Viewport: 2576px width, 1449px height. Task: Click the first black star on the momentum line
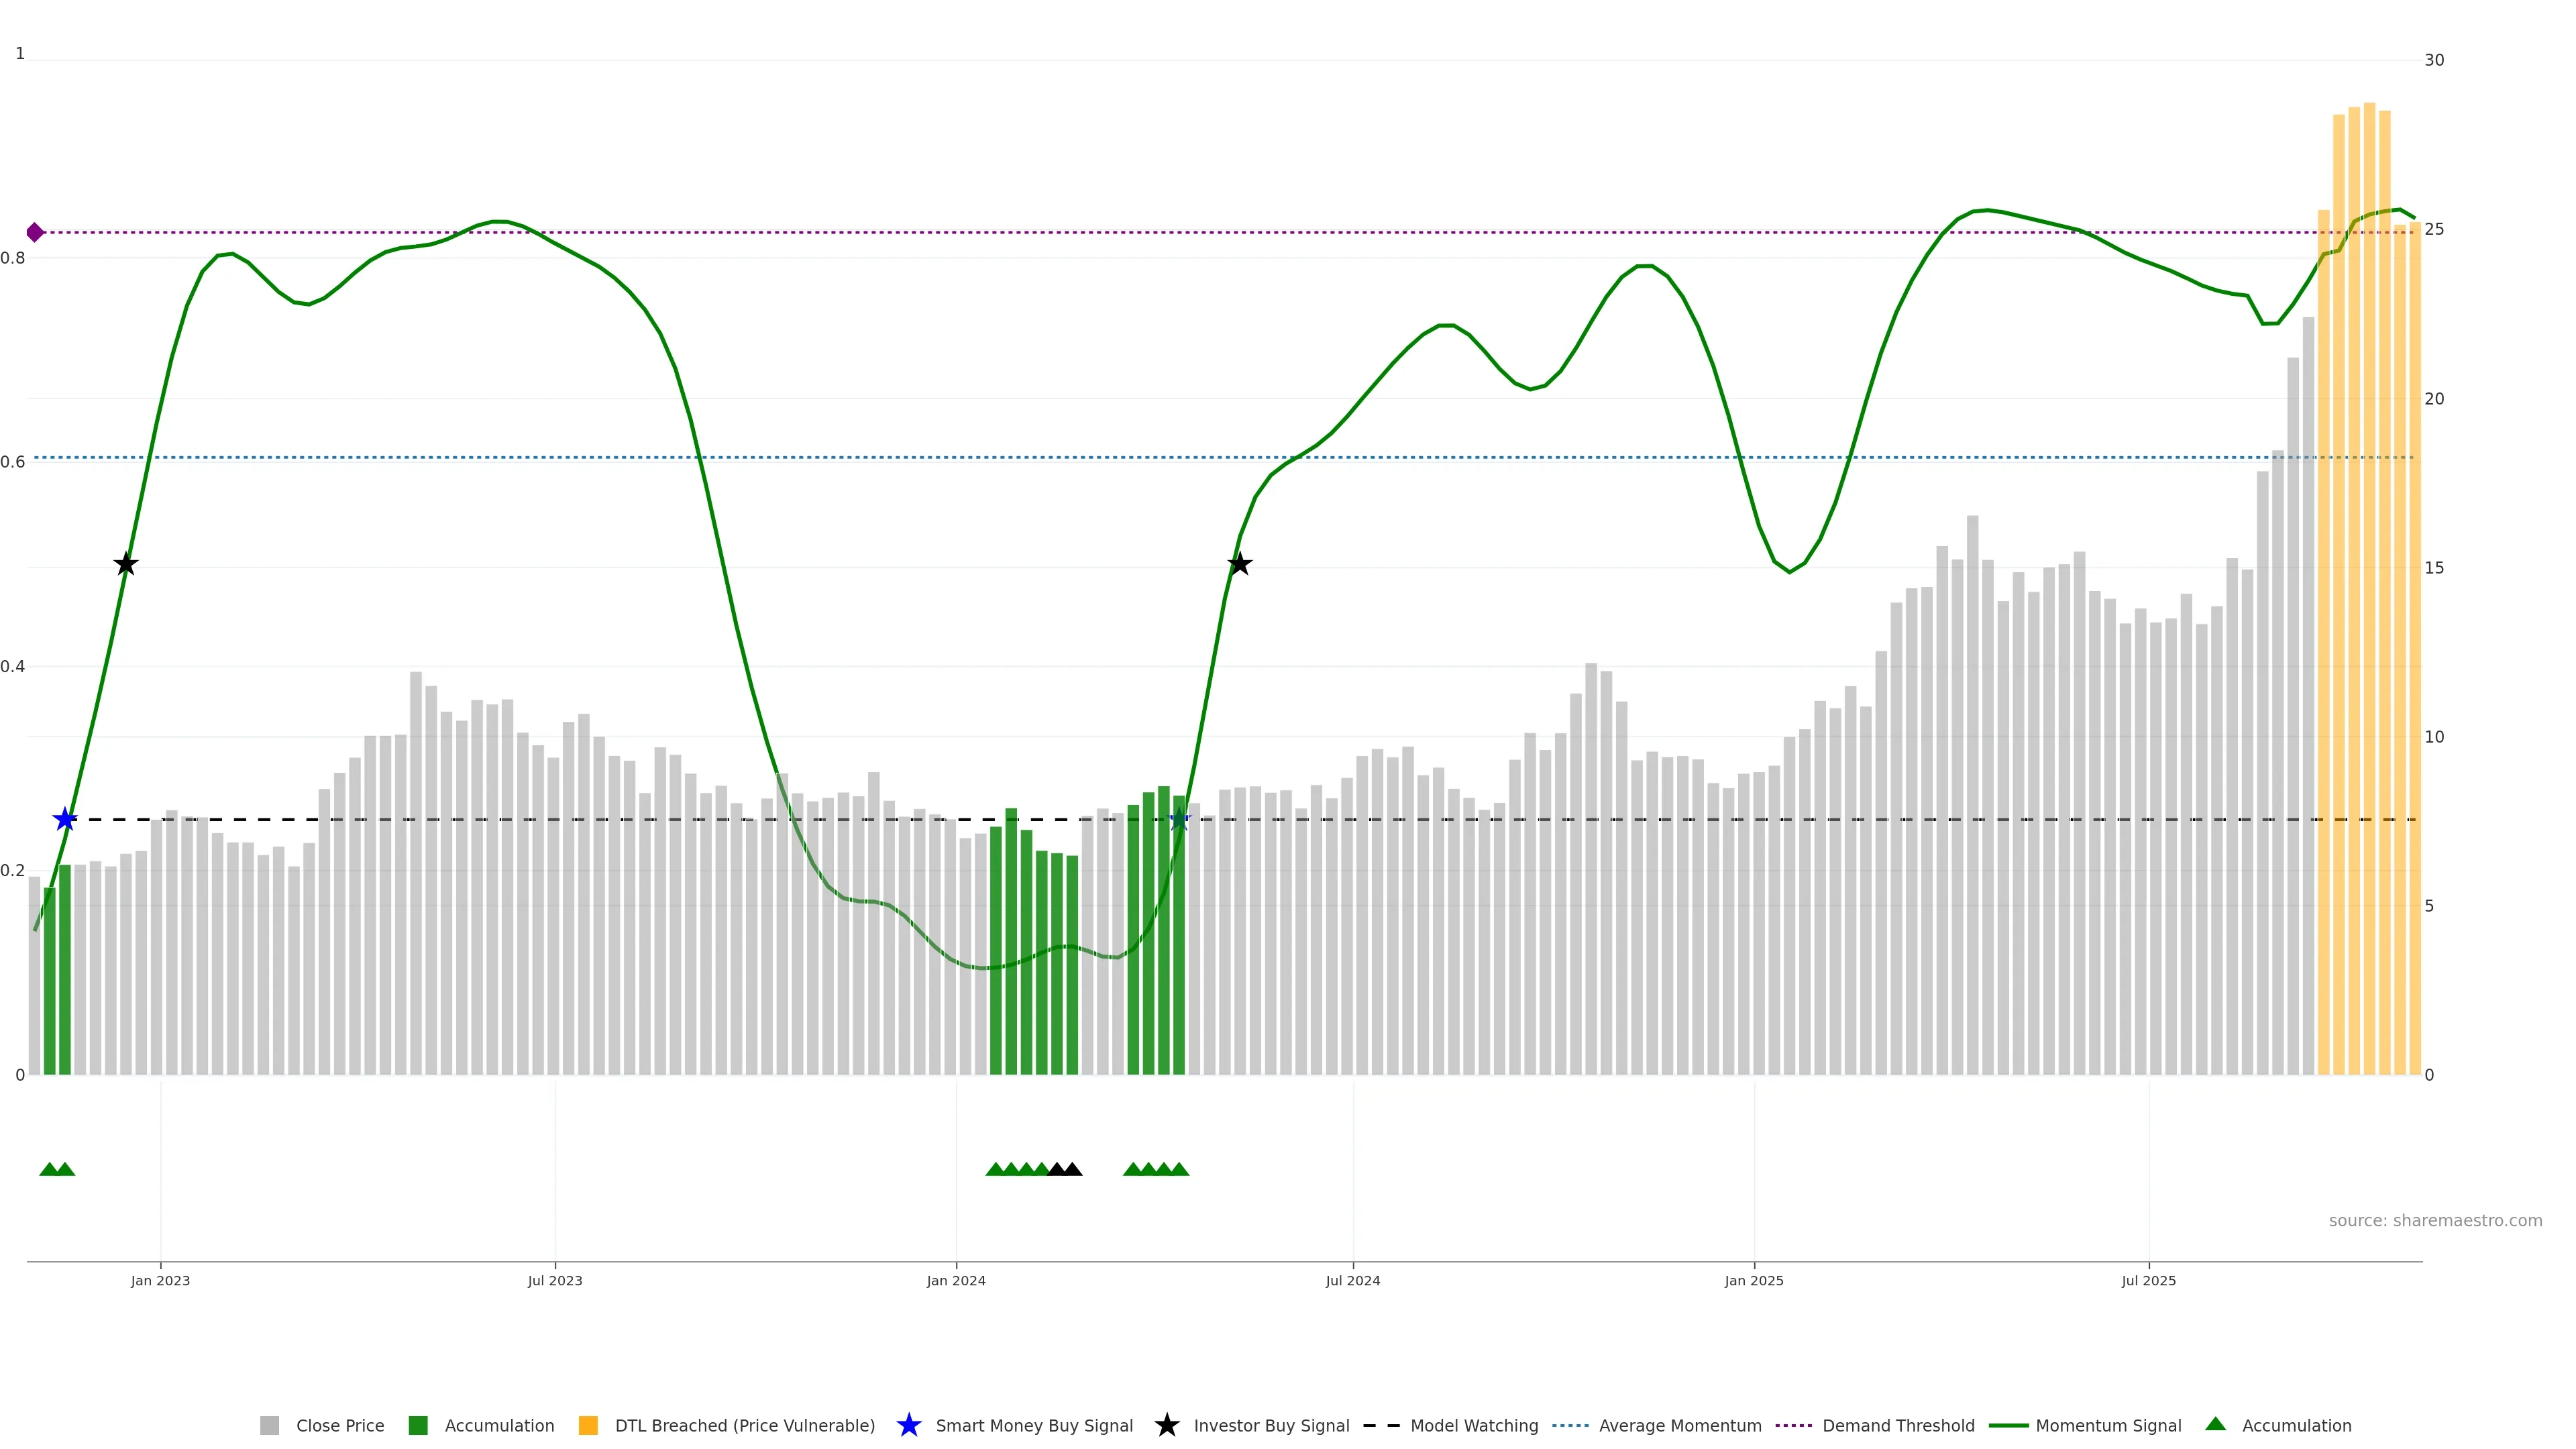(x=125, y=564)
